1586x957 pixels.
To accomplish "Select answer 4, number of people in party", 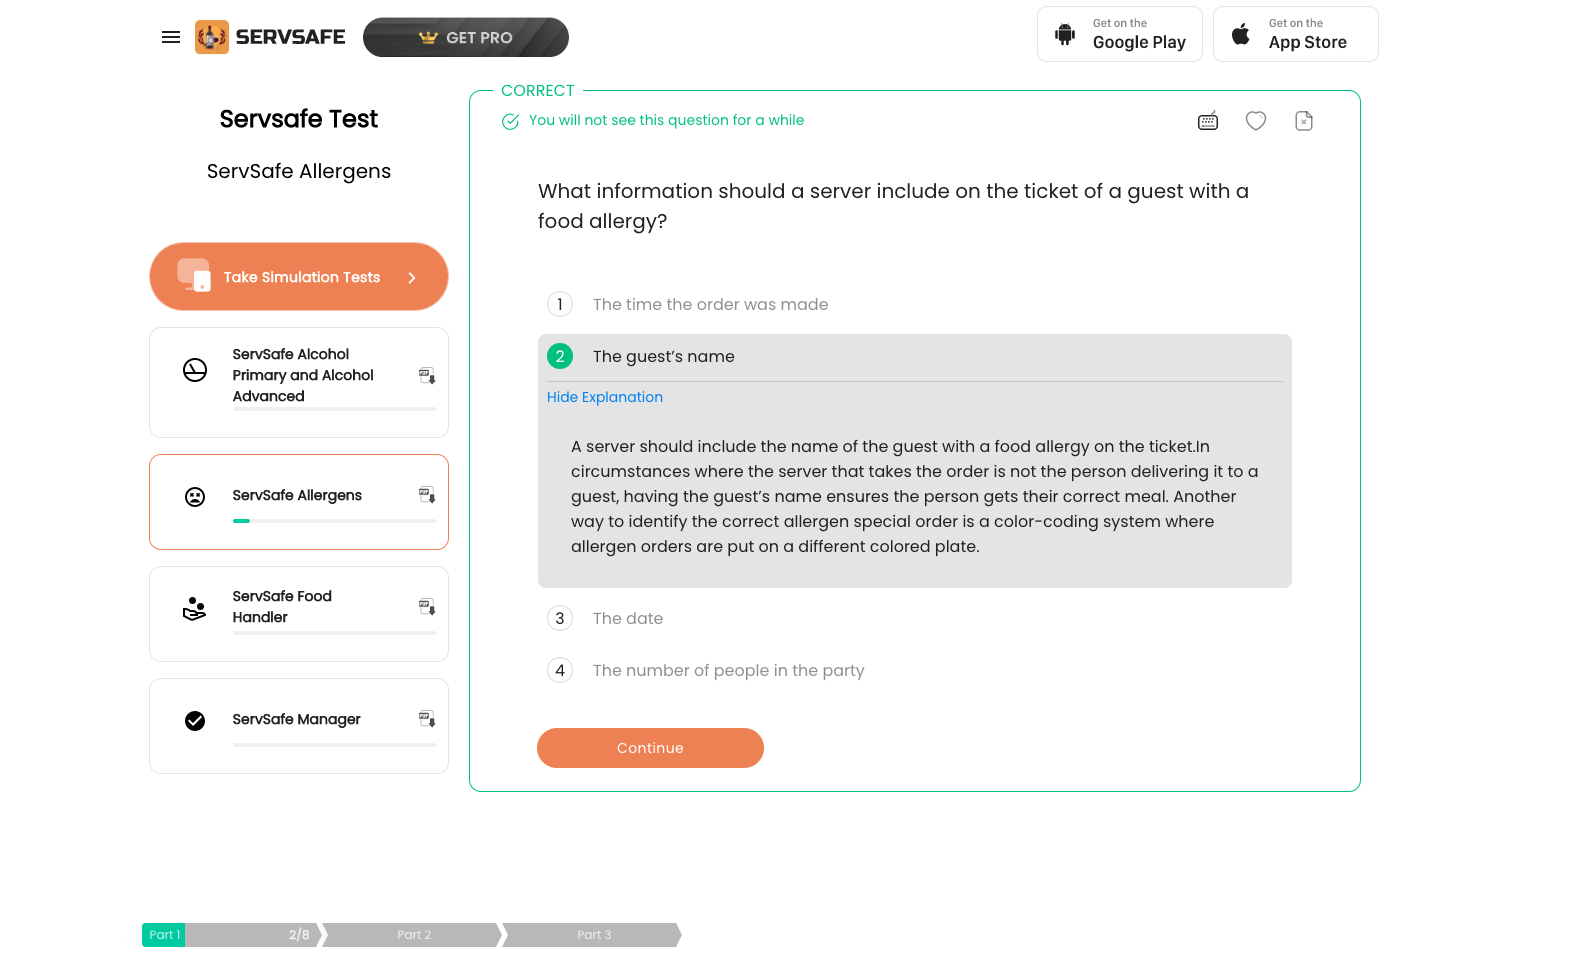I will point(915,670).
